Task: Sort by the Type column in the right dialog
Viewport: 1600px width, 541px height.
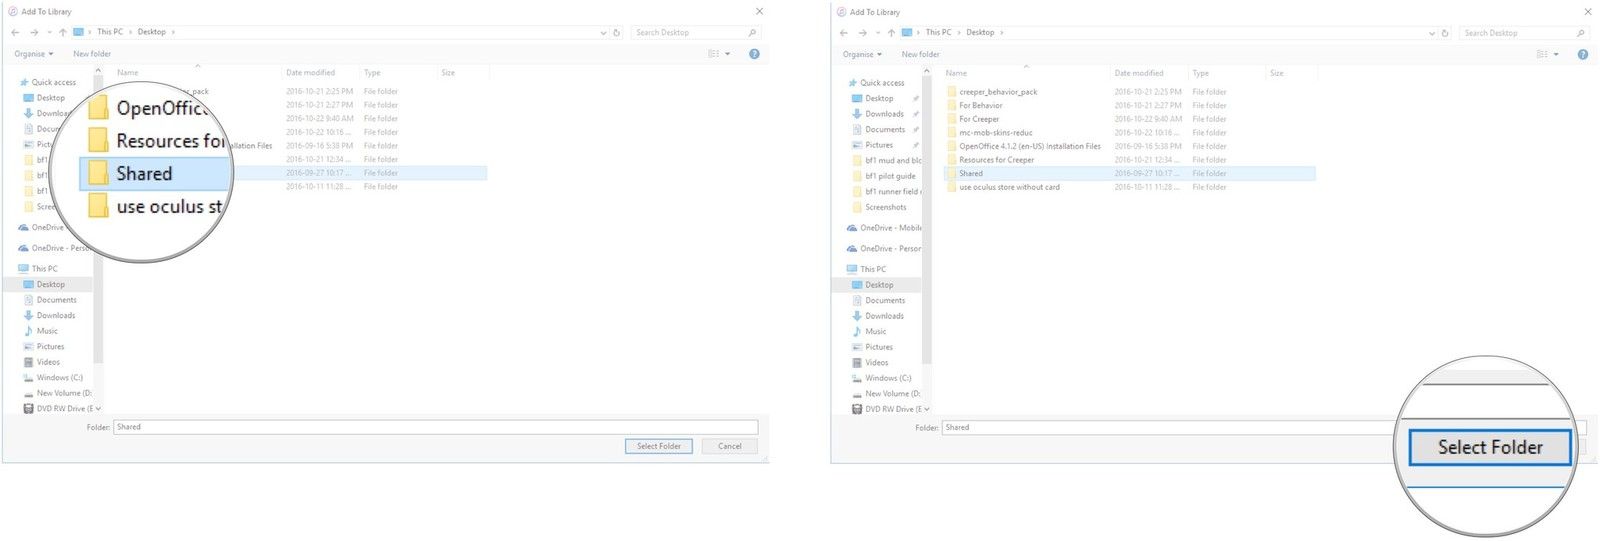Action: coord(1200,73)
